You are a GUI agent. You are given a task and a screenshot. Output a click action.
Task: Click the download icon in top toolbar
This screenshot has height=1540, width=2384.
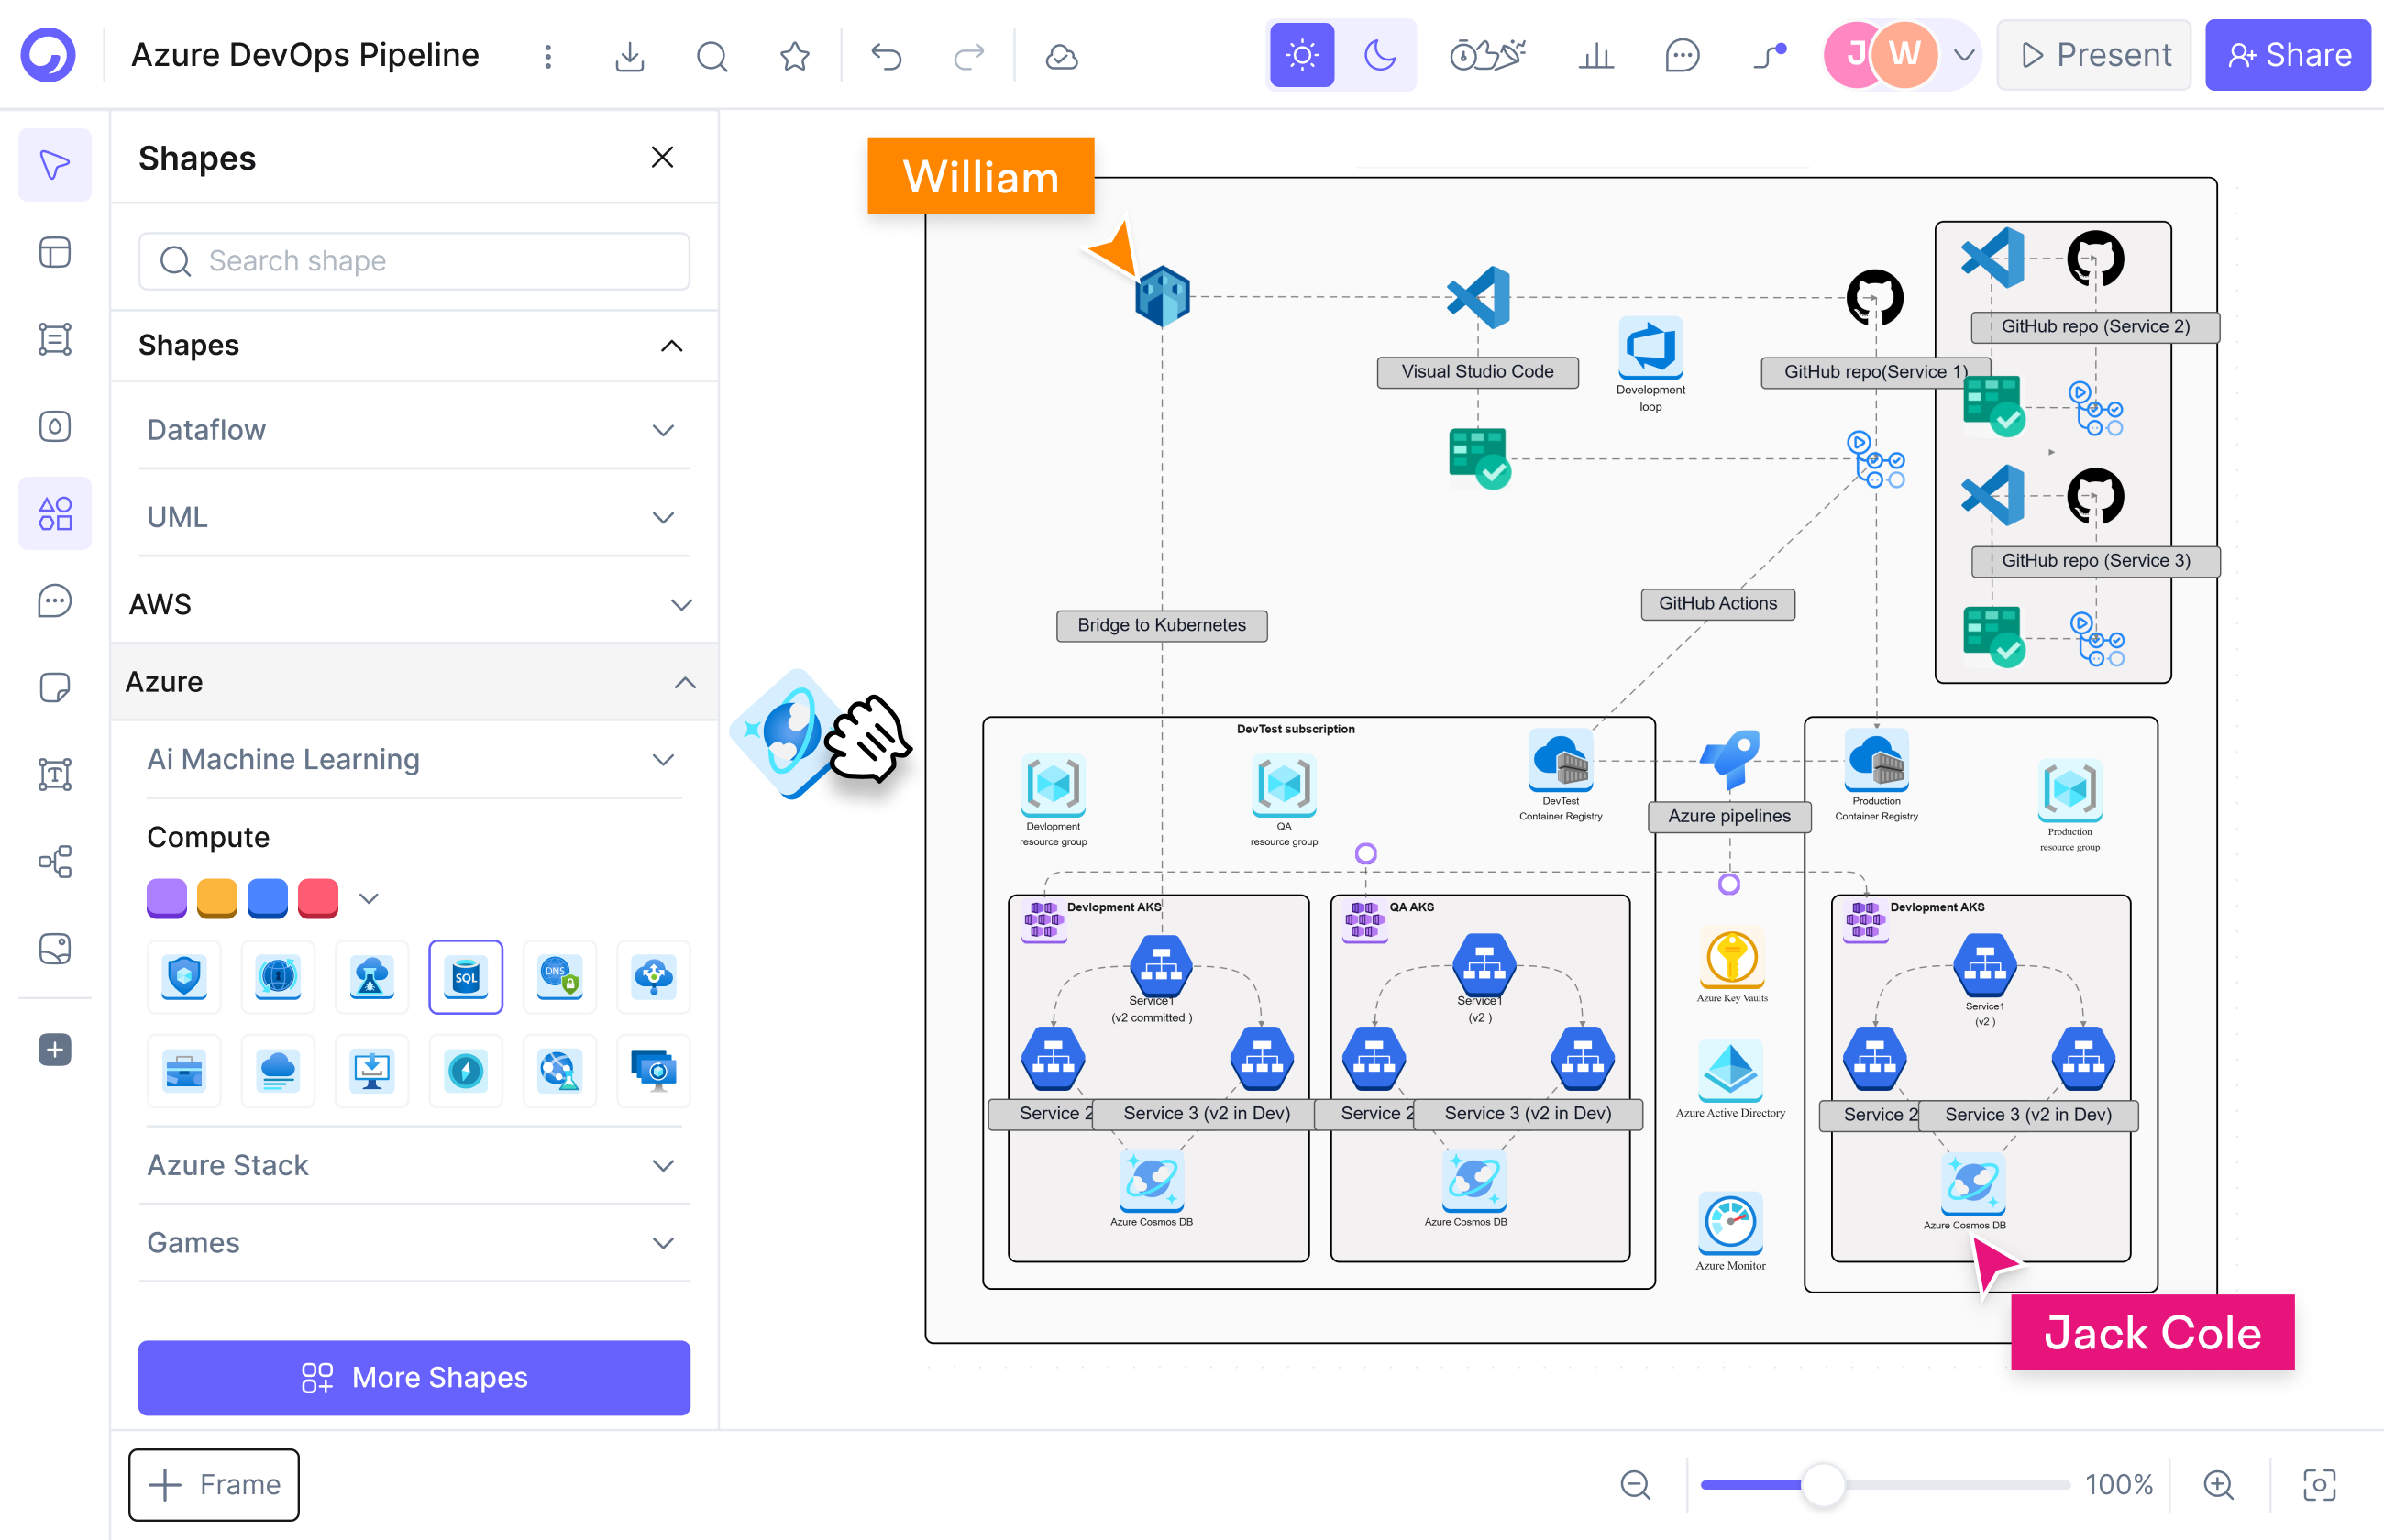(629, 56)
